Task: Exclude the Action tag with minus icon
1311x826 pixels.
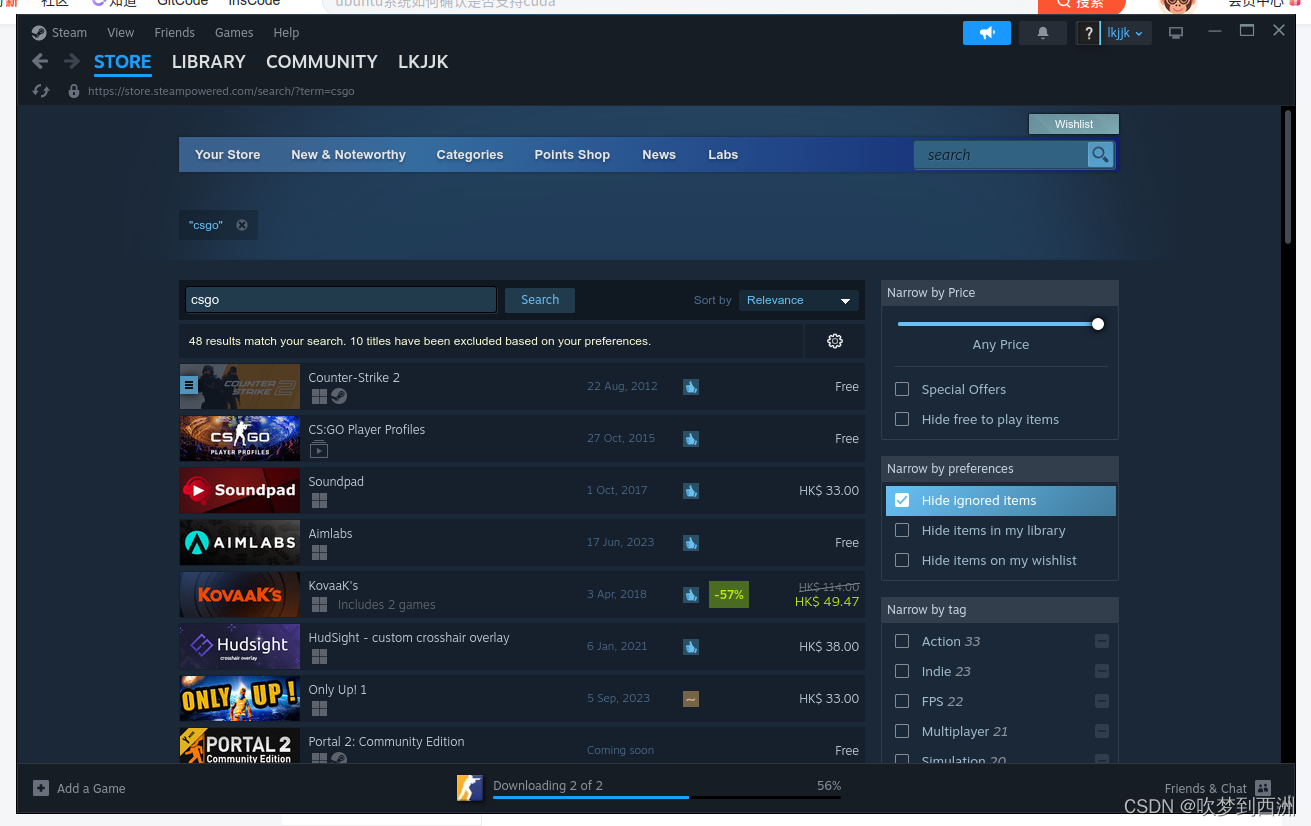Action: tap(1102, 641)
